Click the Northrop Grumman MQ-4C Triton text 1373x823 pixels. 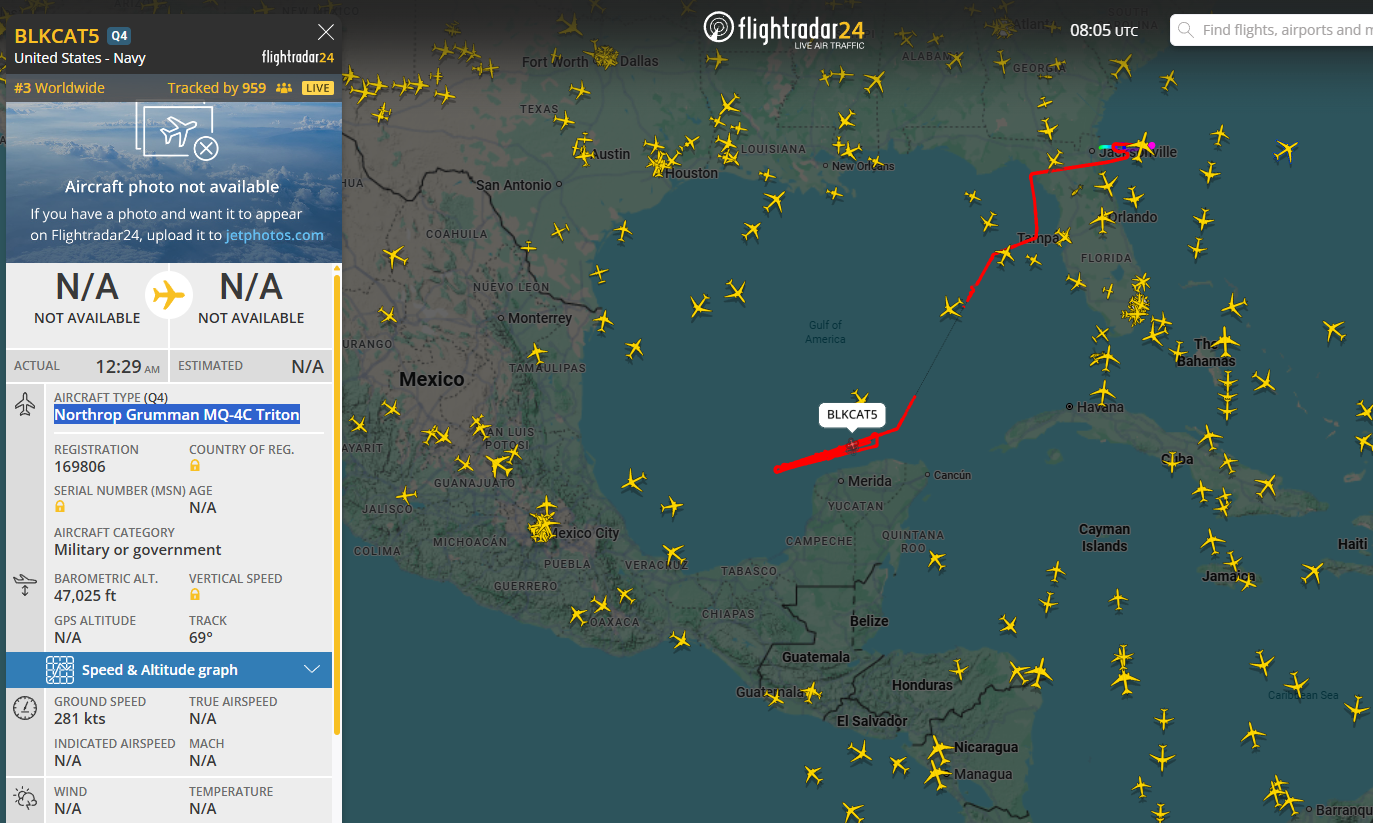click(x=177, y=415)
